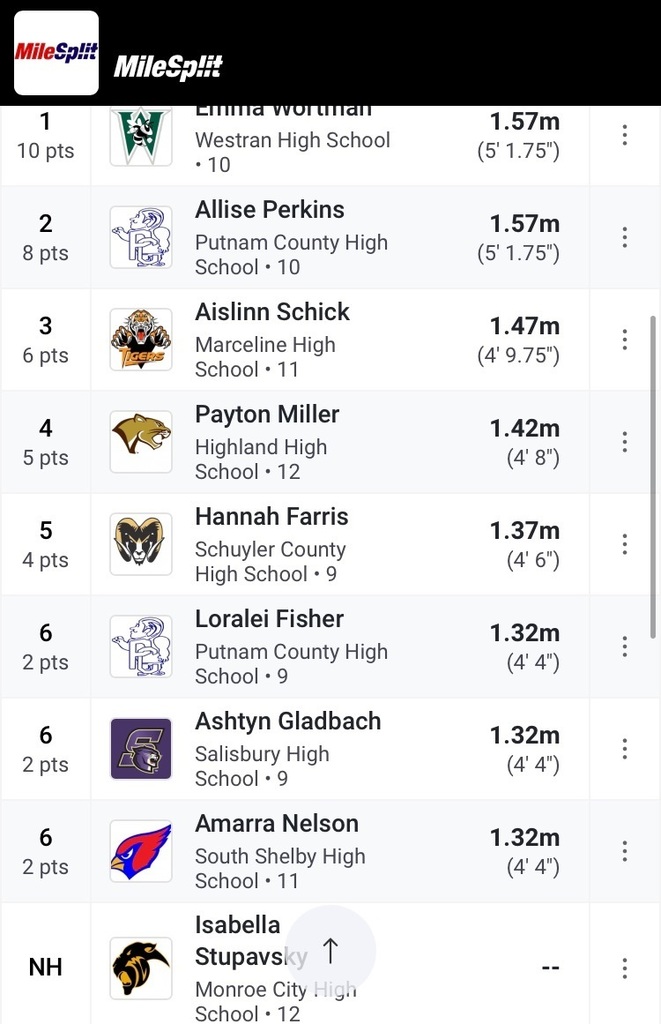Tap the scroll-to-top arrow button
The image size is (661, 1024).
pyautogui.click(x=330, y=950)
